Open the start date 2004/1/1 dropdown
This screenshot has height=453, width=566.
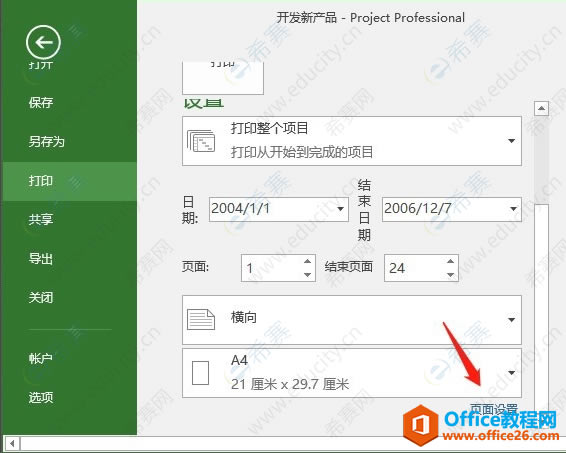[340, 209]
